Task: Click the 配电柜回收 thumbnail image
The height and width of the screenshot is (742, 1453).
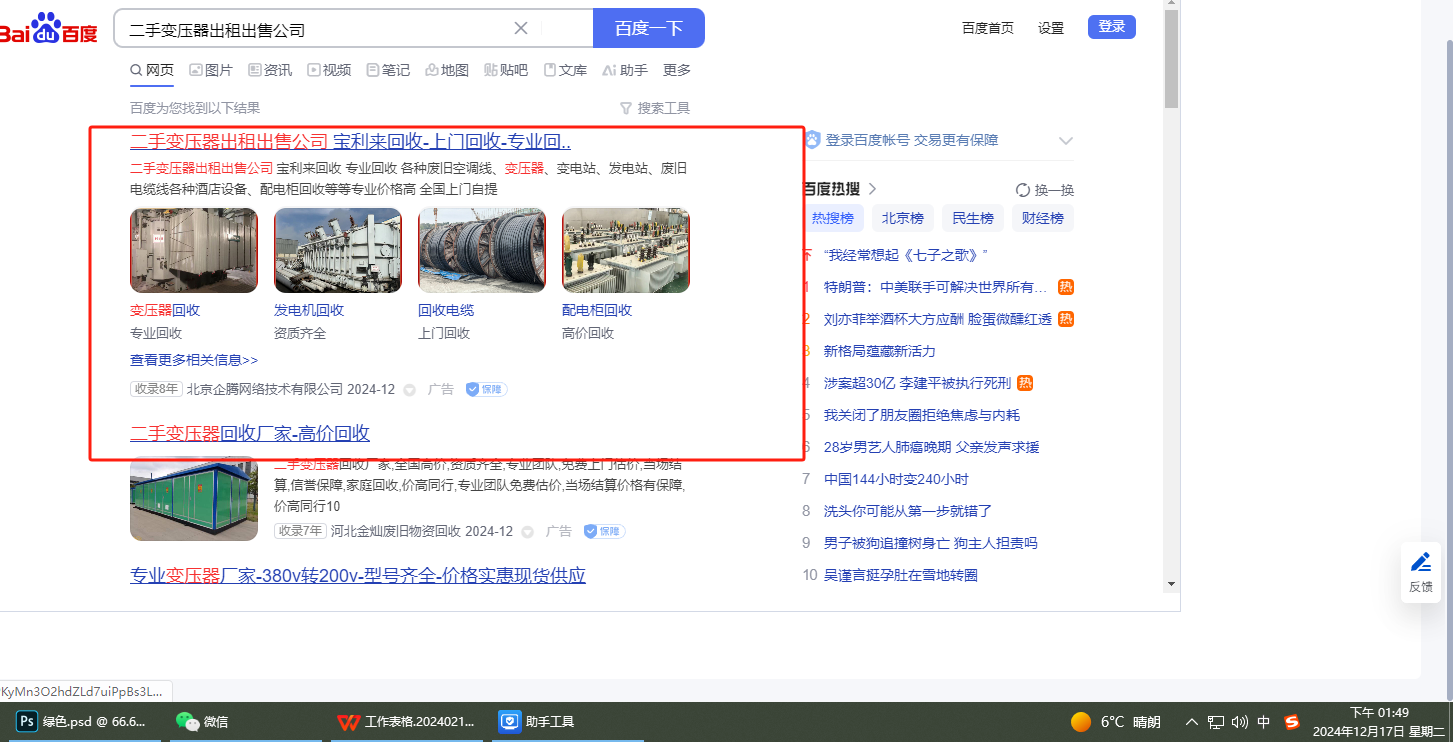Action: point(626,250)
